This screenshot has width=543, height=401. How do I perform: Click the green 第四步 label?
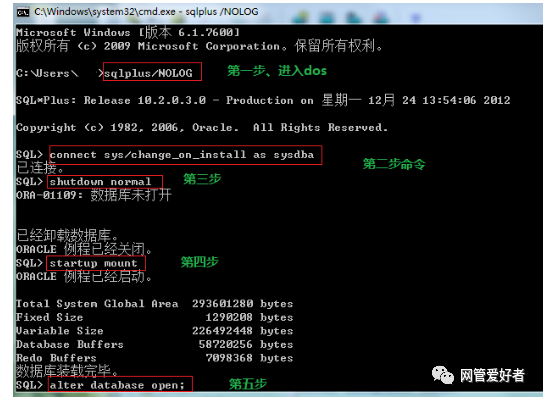[199, 262]
